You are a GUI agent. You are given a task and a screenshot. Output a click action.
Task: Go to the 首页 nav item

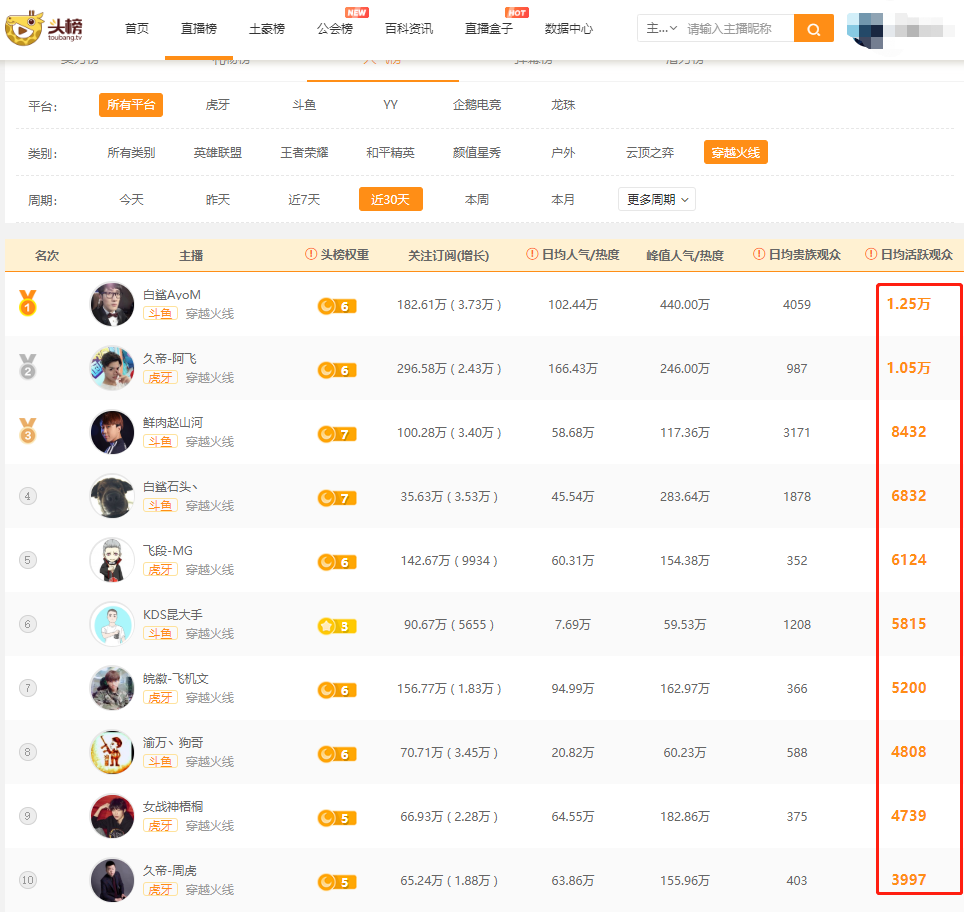click(136, 28)
